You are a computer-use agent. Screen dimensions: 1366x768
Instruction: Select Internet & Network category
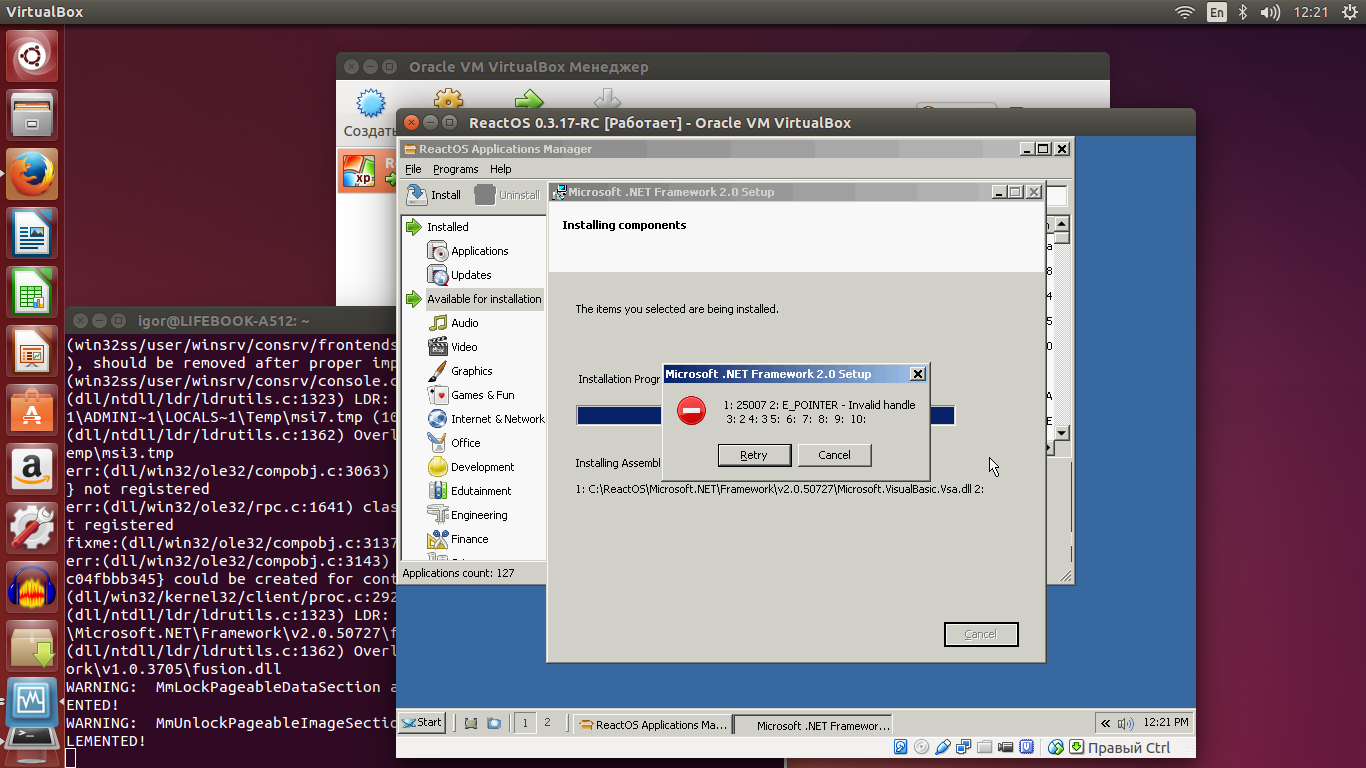coord(497,419)
